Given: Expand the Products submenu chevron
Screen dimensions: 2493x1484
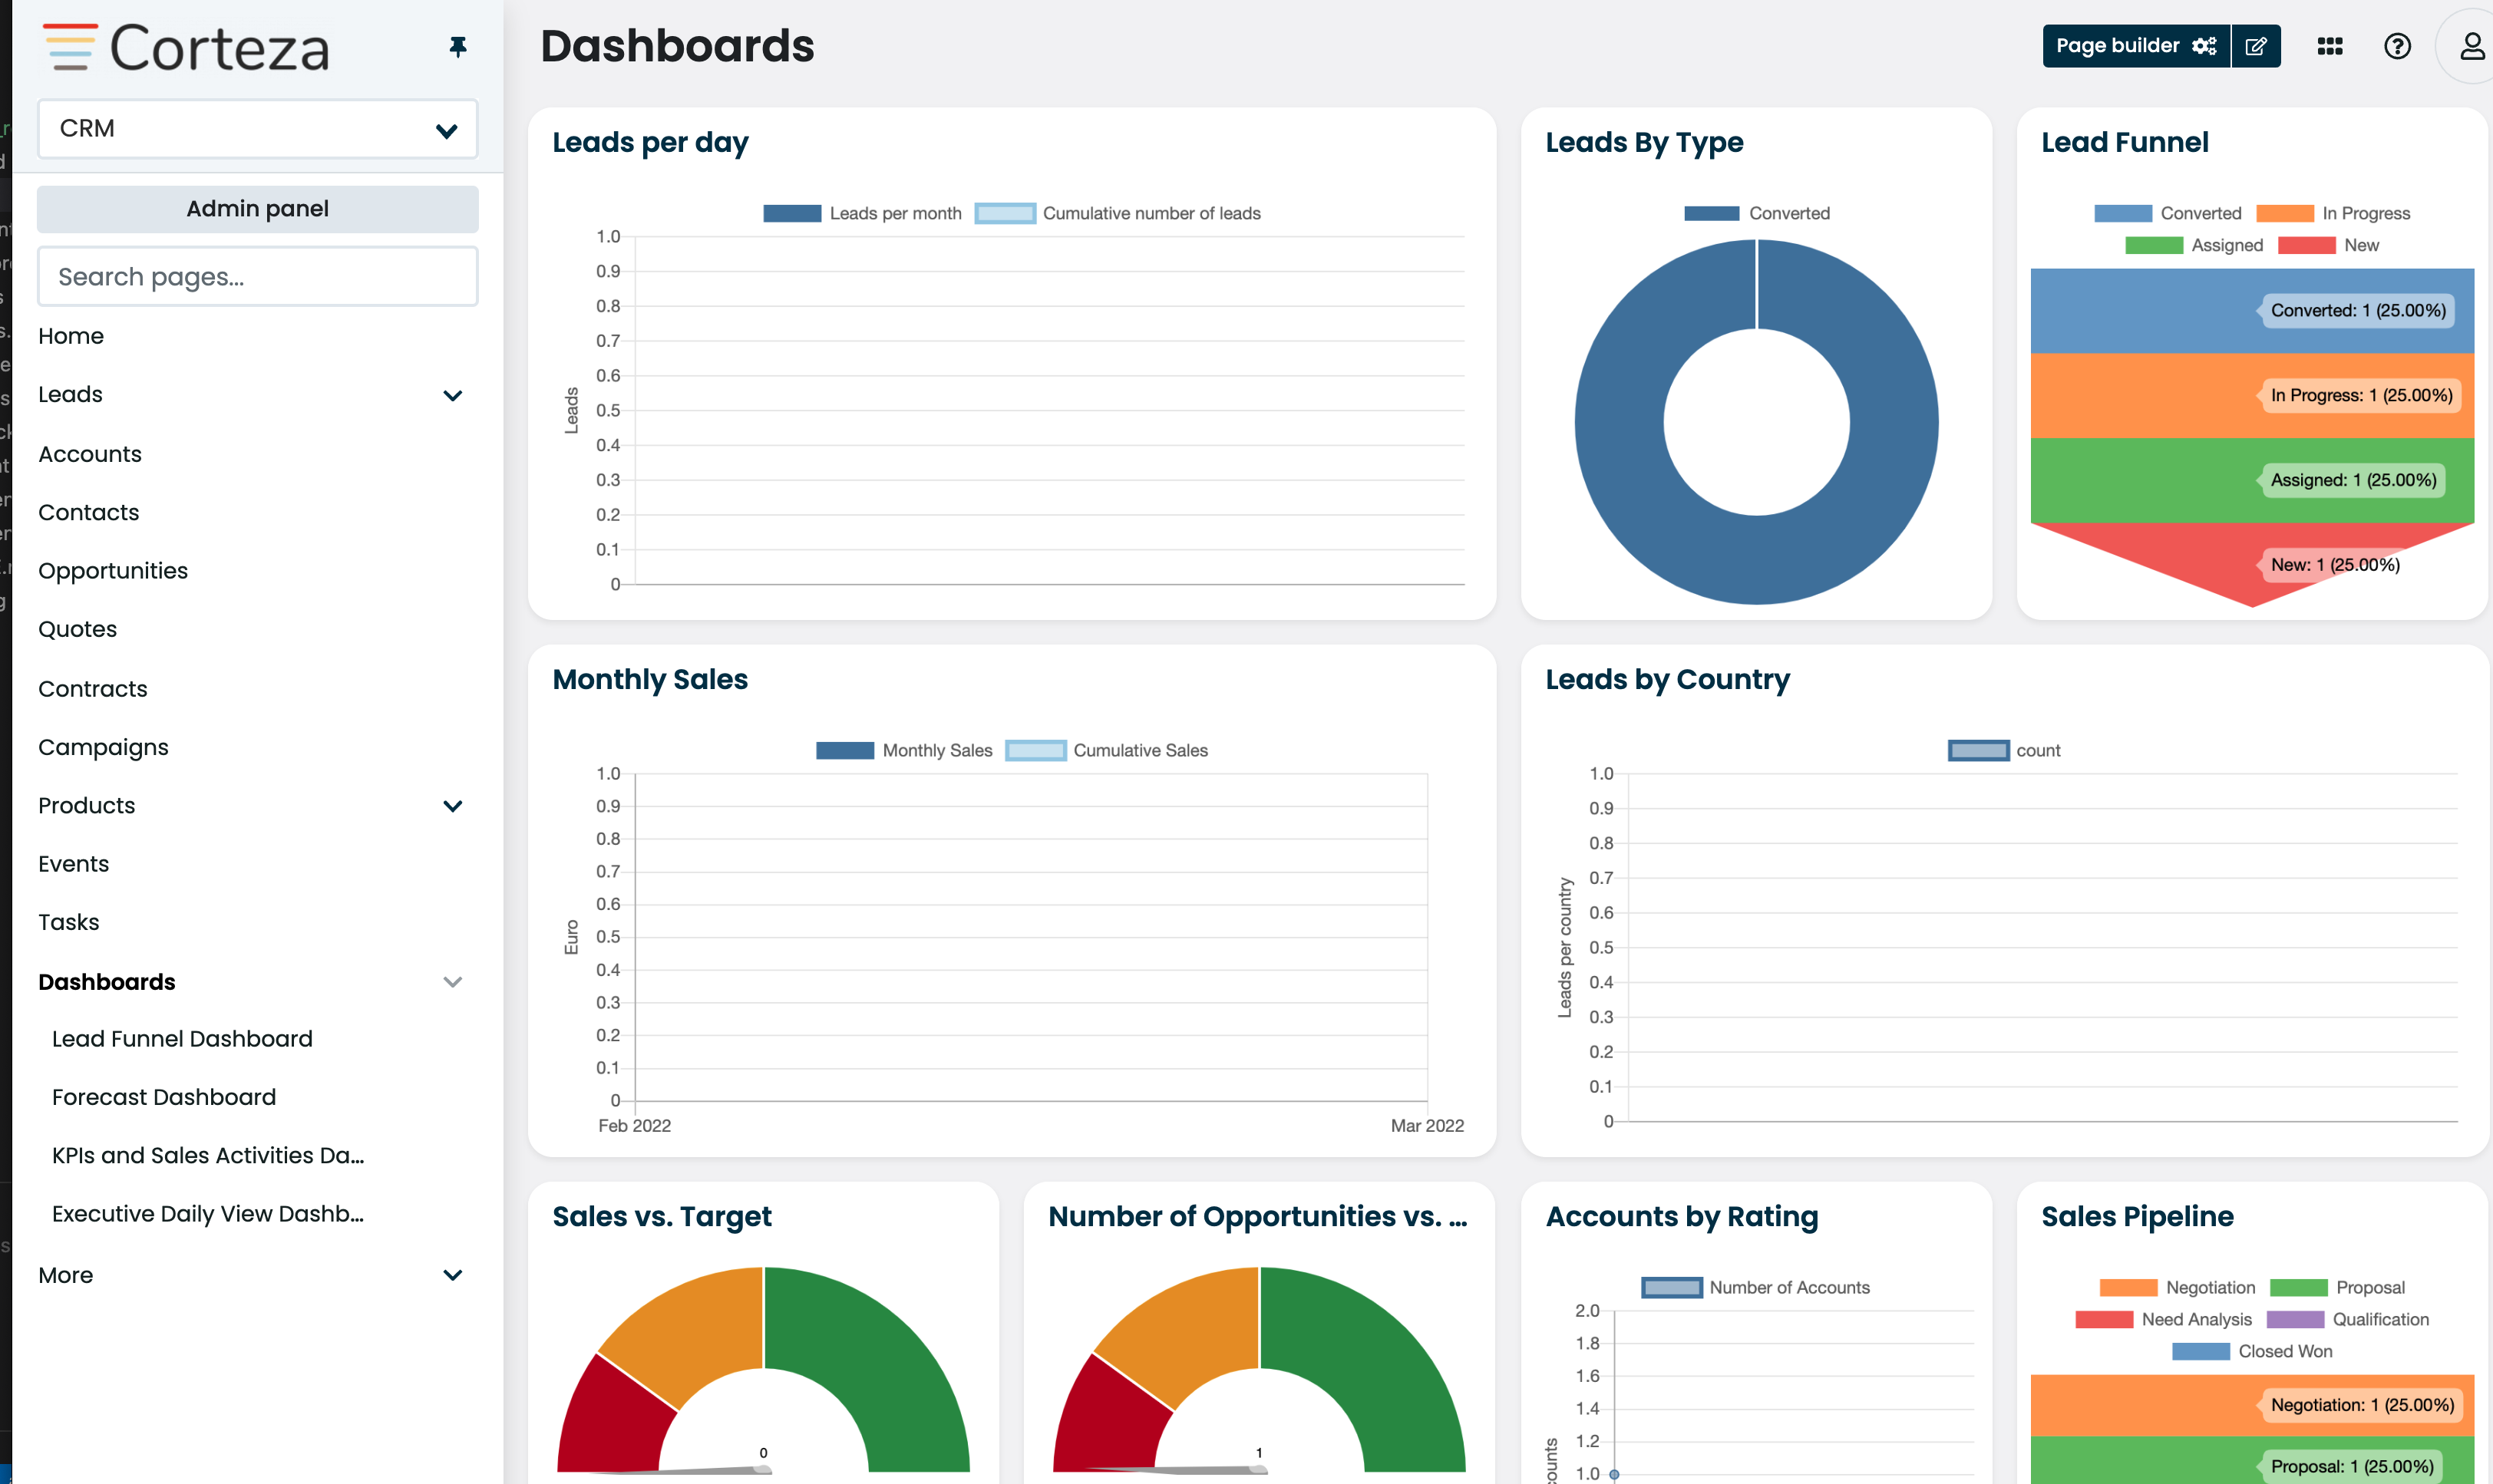Looking at the screenshot, I should tap(453, 806).
